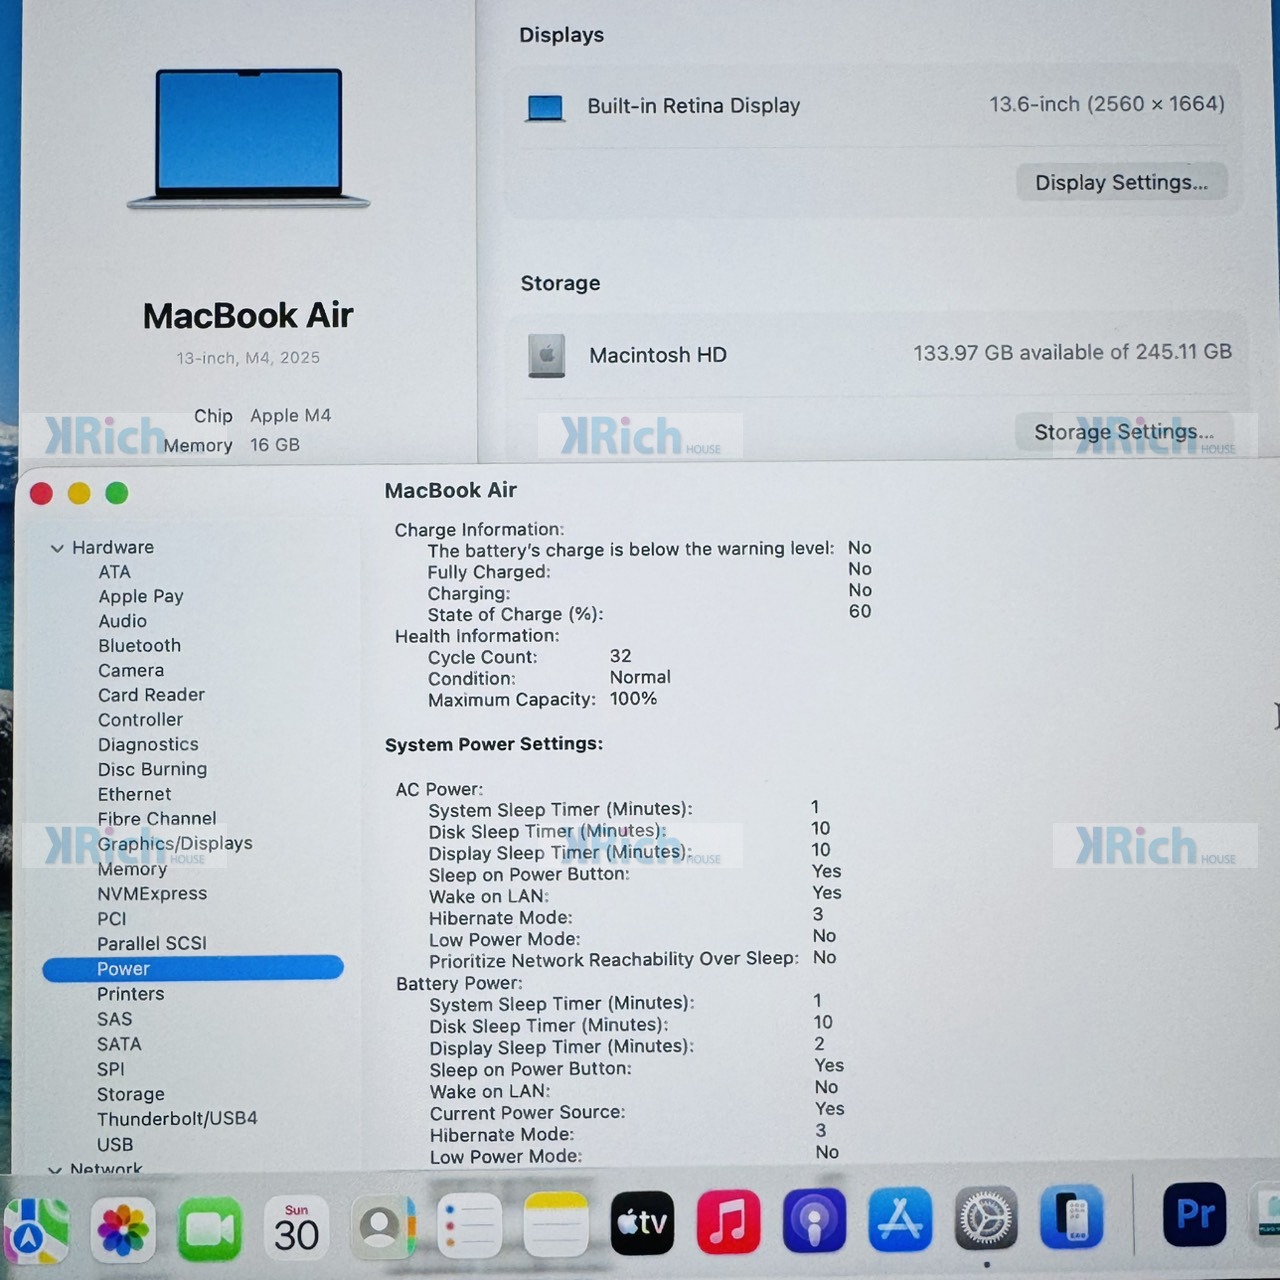Select Camera in the Hardware list

coord(130,670)
